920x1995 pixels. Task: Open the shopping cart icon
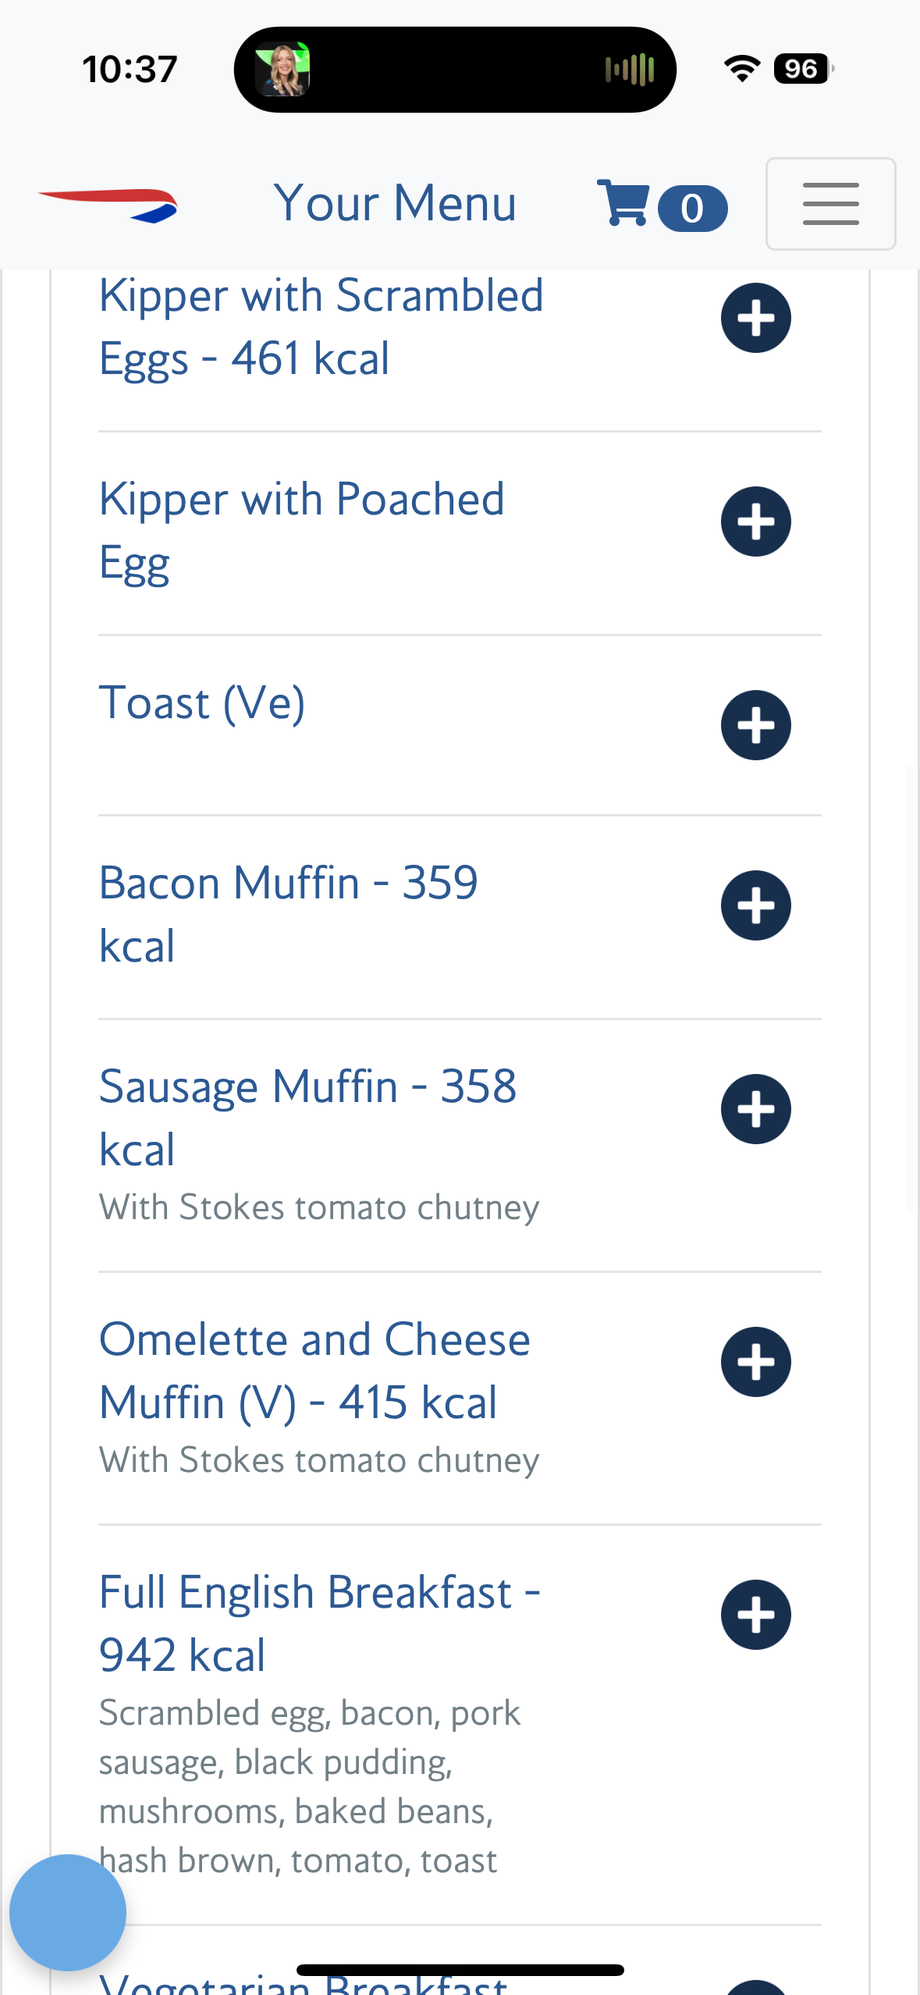(x=623, y=204)
